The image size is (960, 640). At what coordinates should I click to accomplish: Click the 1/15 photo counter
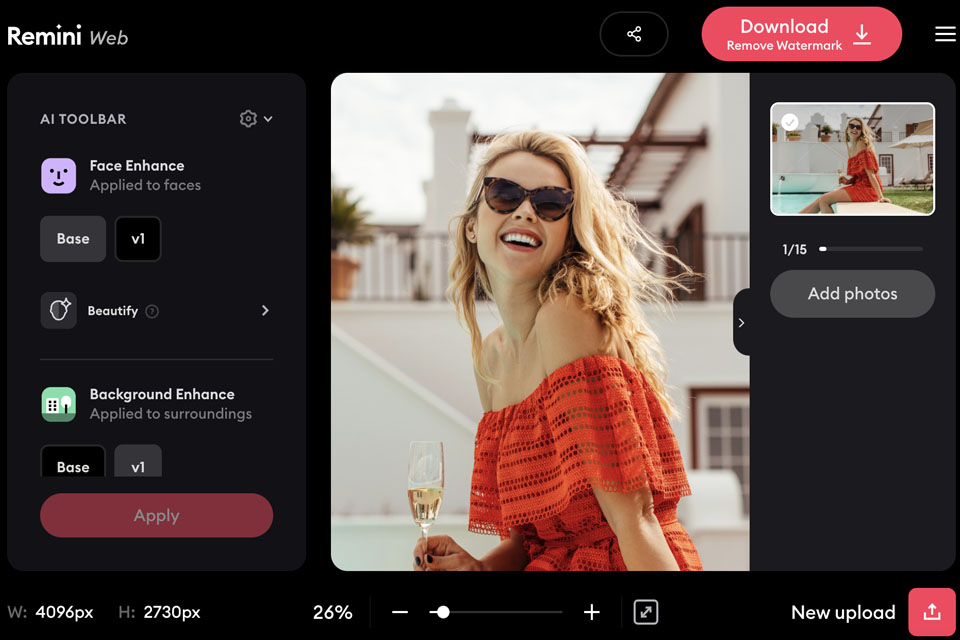point(795,249)
